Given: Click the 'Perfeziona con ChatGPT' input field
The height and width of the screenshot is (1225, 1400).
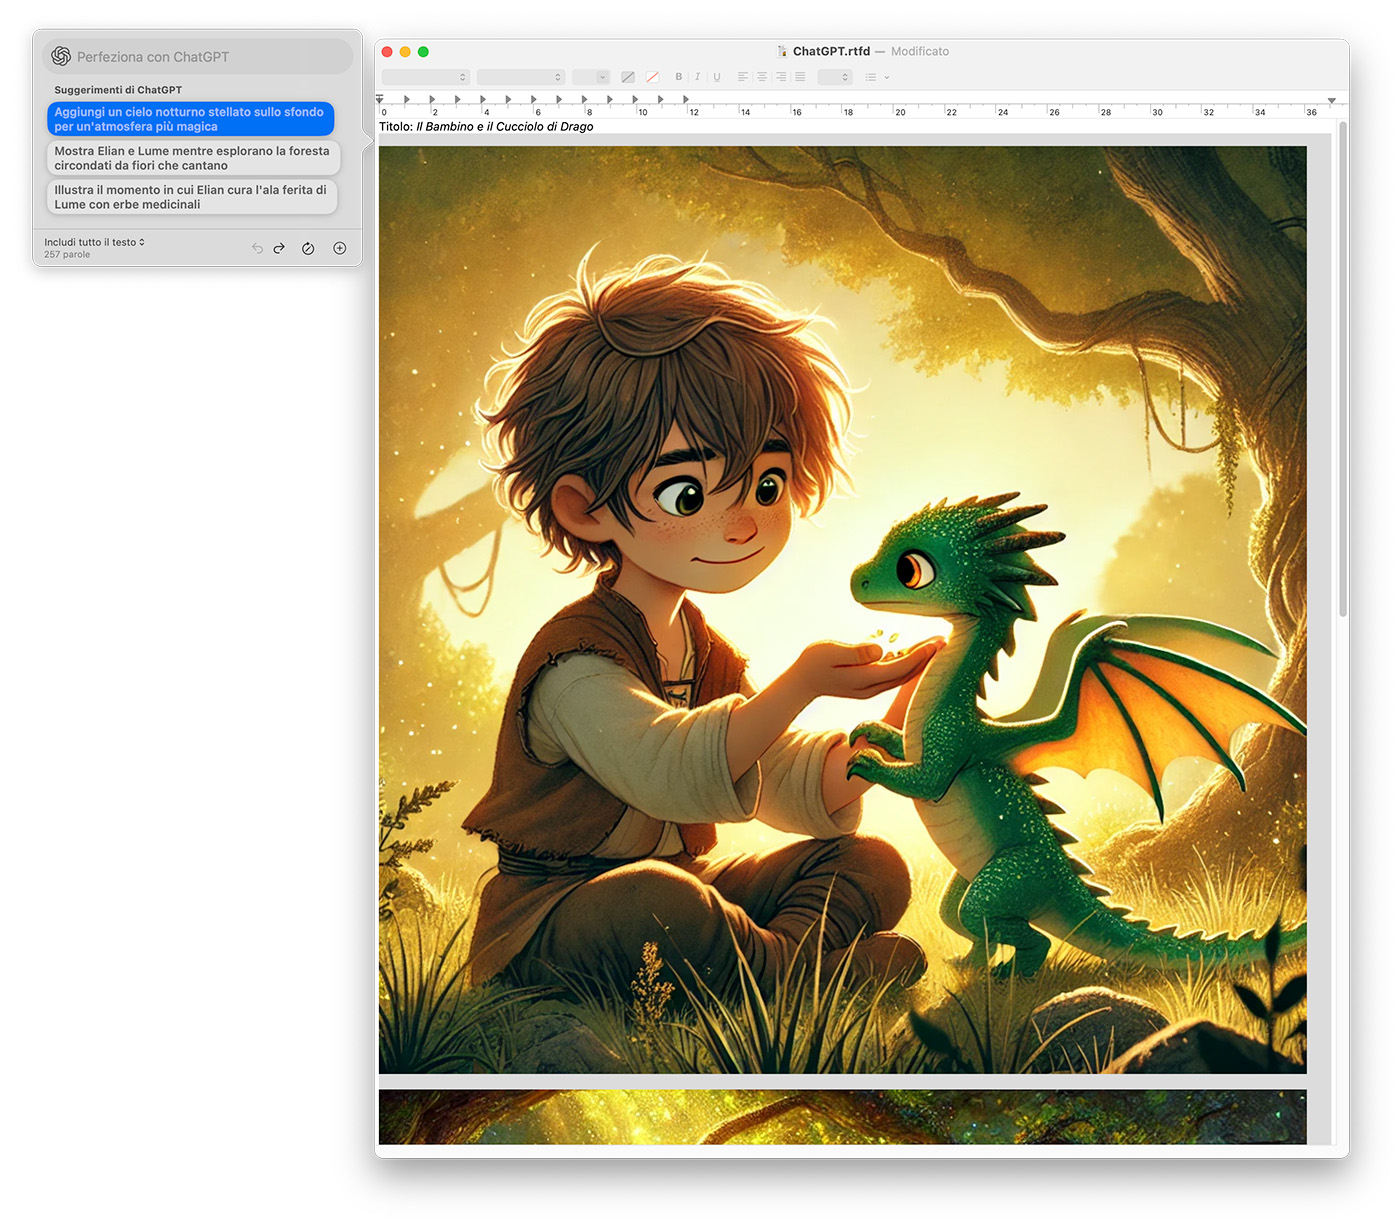Looking at the screenshot, I should pyautogui.click(x=199, y=57).
